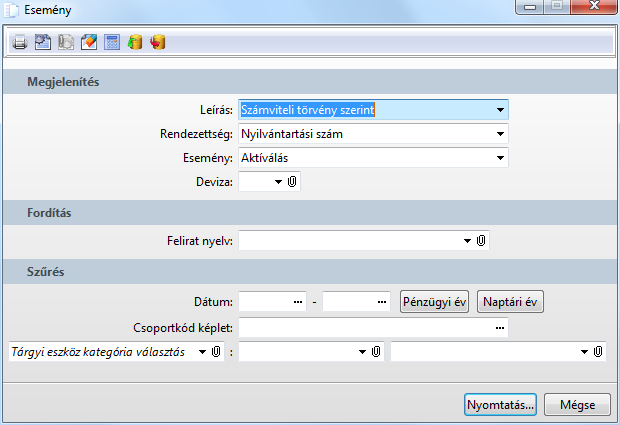Click the paperclip in the rightmost category field
Image resolution: width=620 pixels, height=425 pixels.
point(598,351)
